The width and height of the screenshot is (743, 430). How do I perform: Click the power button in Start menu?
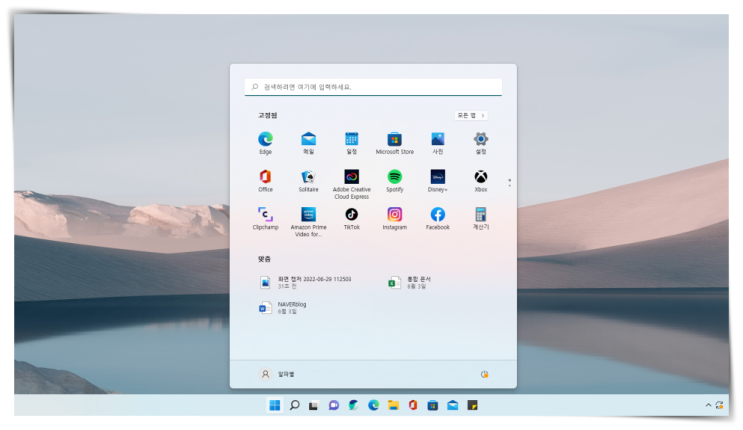click(x=484, y=374)
